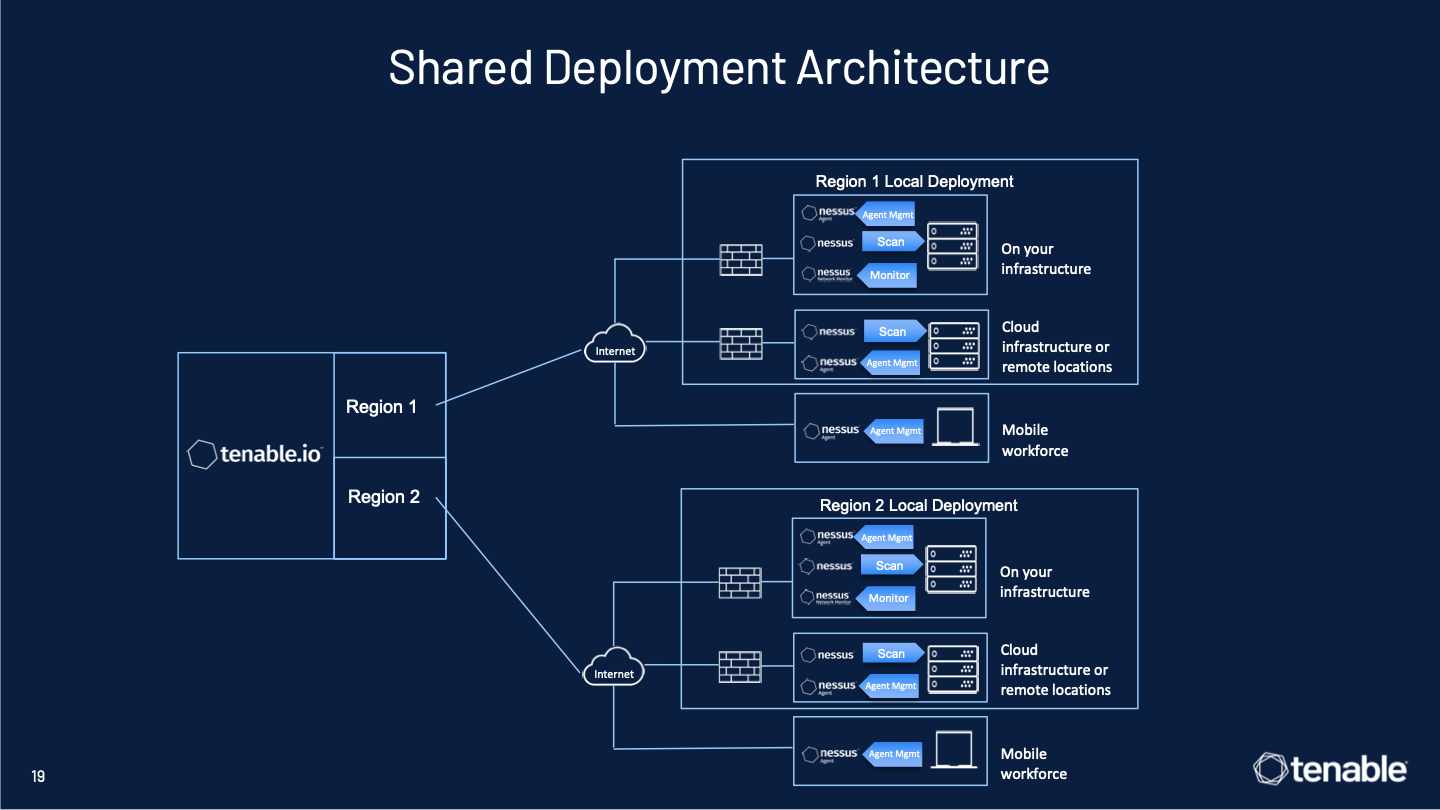The image size is (1440, 810).
Task: Click the Shared Deployment Architecture title
Action: [719, 67]
